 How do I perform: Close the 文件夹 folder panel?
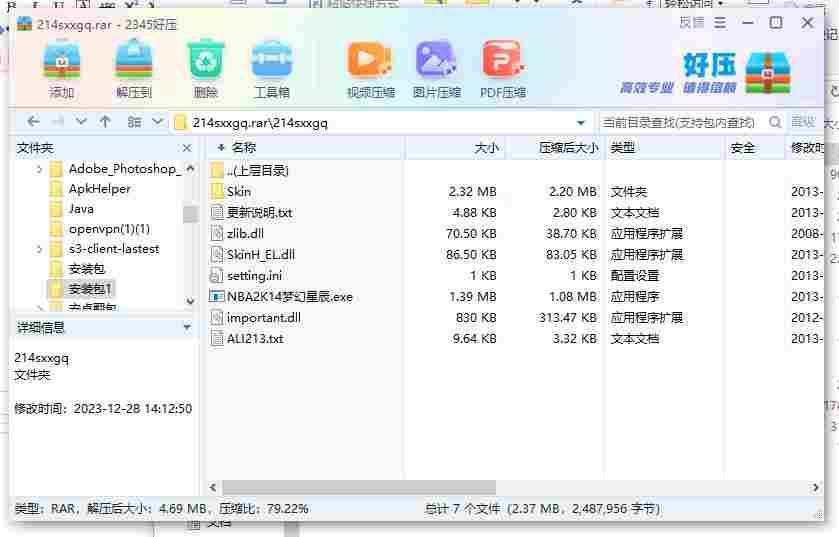[x=187, y=148]
